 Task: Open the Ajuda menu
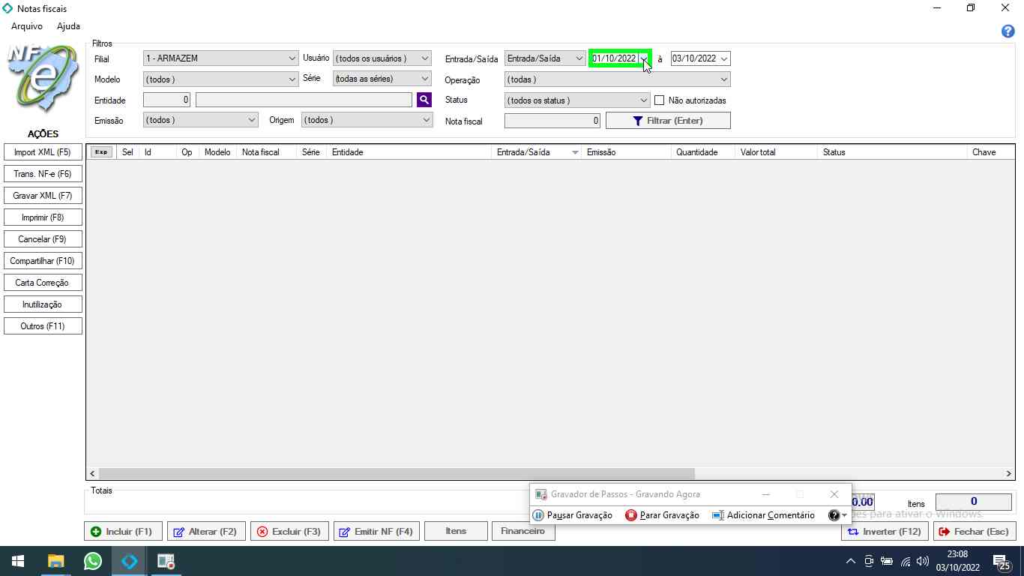68,26
